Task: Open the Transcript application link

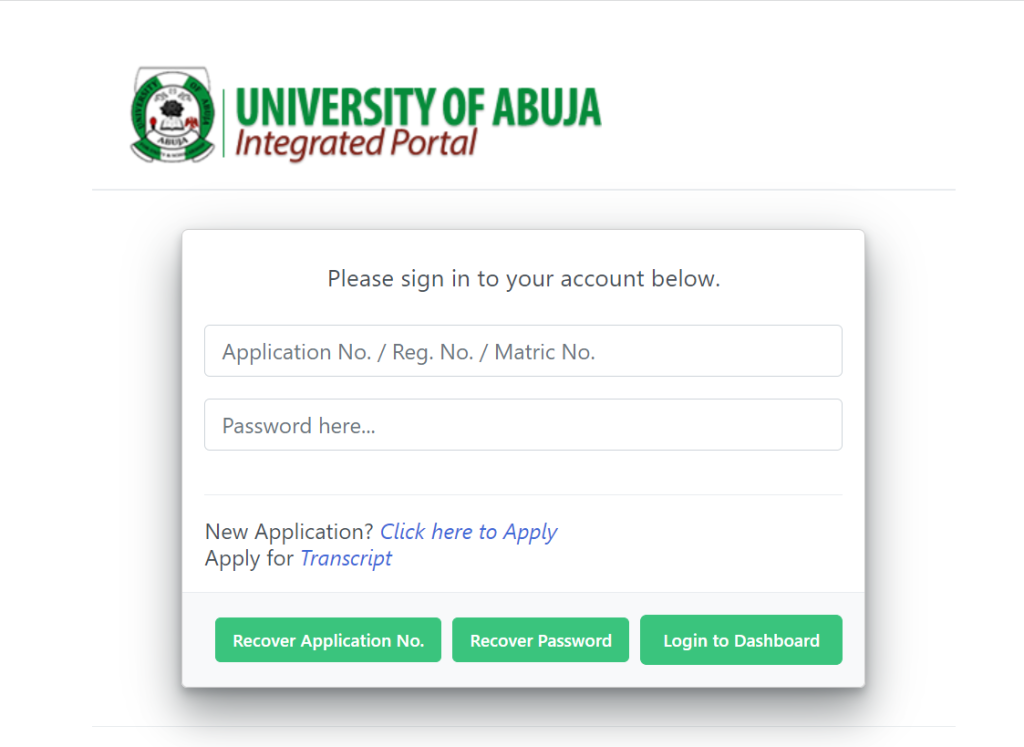Action: click(346, 558)
